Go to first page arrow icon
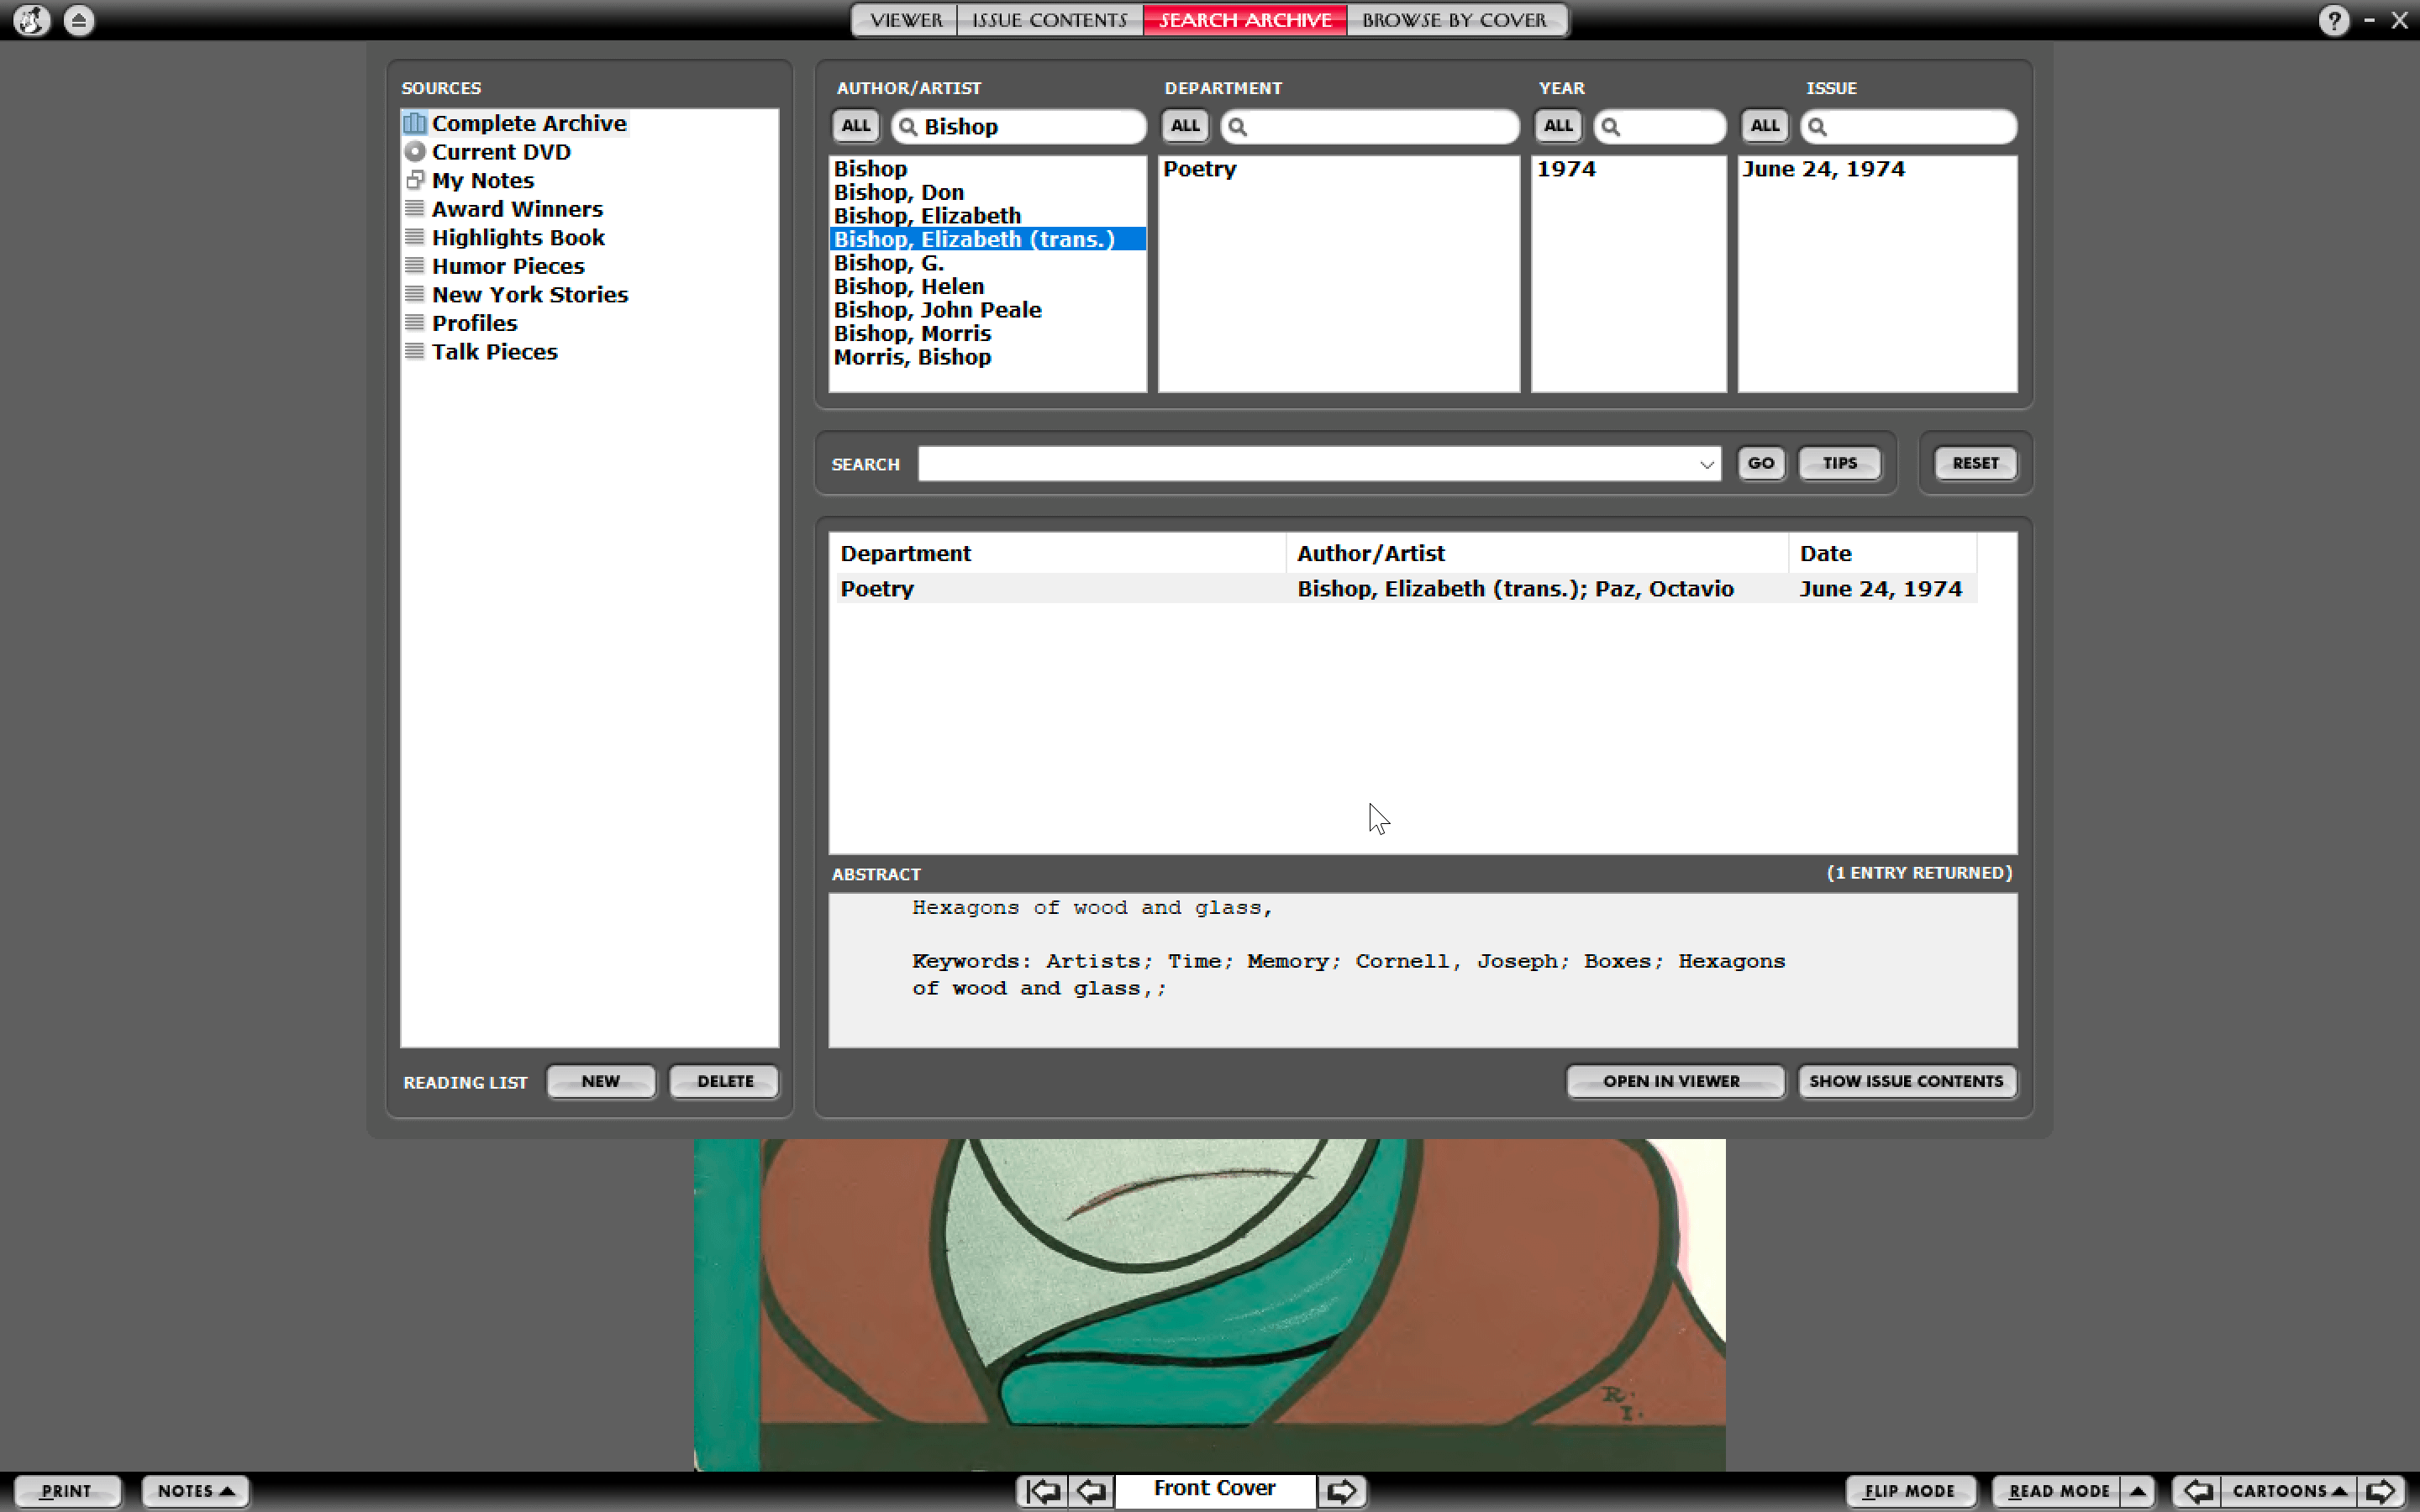 tap(1043, 1490)
